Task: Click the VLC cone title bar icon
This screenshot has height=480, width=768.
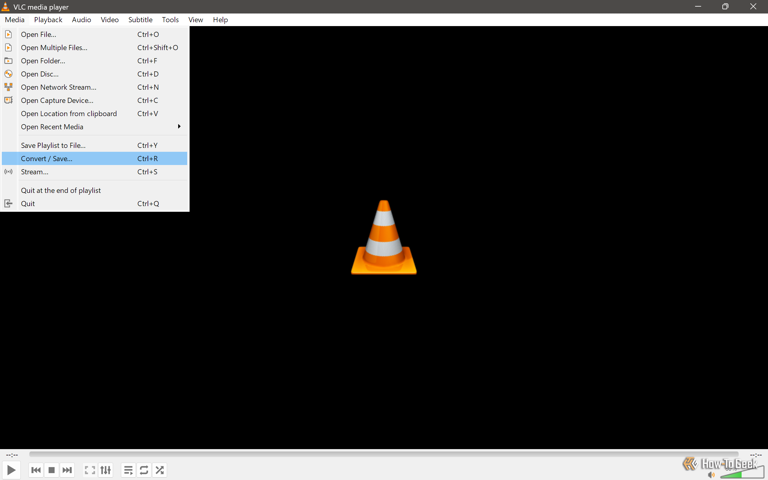Action: click(5, 7)
